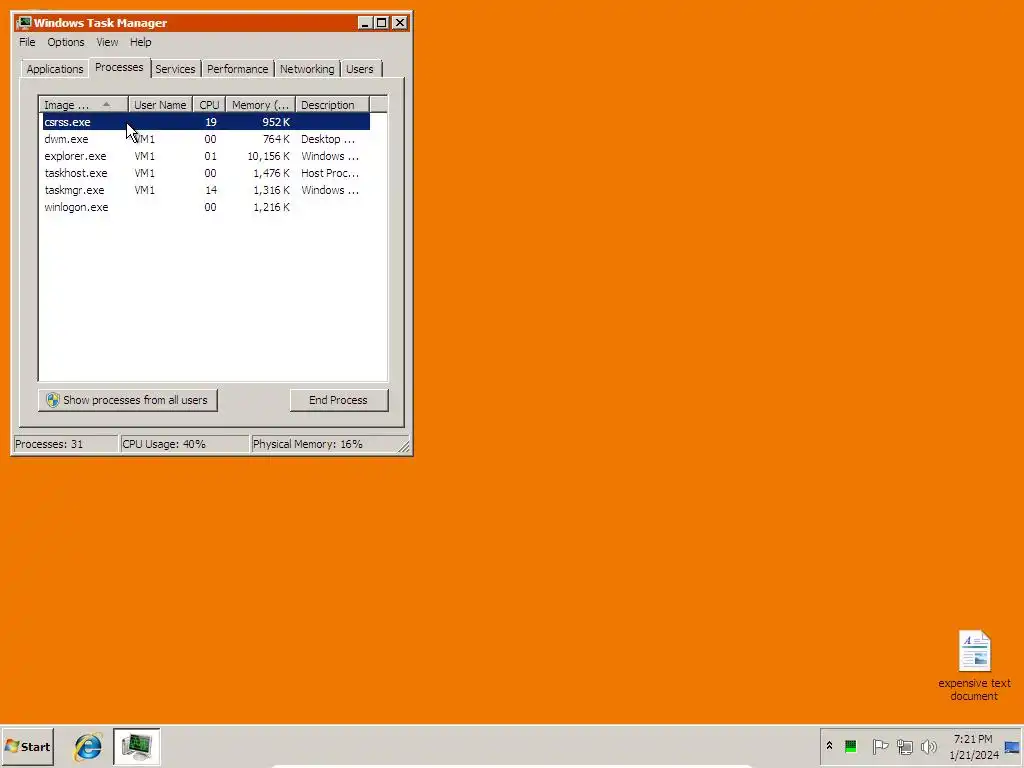This screenshot has height=768, width=1024.
Task: Sort by Description column header
Action: pos(332,104)
